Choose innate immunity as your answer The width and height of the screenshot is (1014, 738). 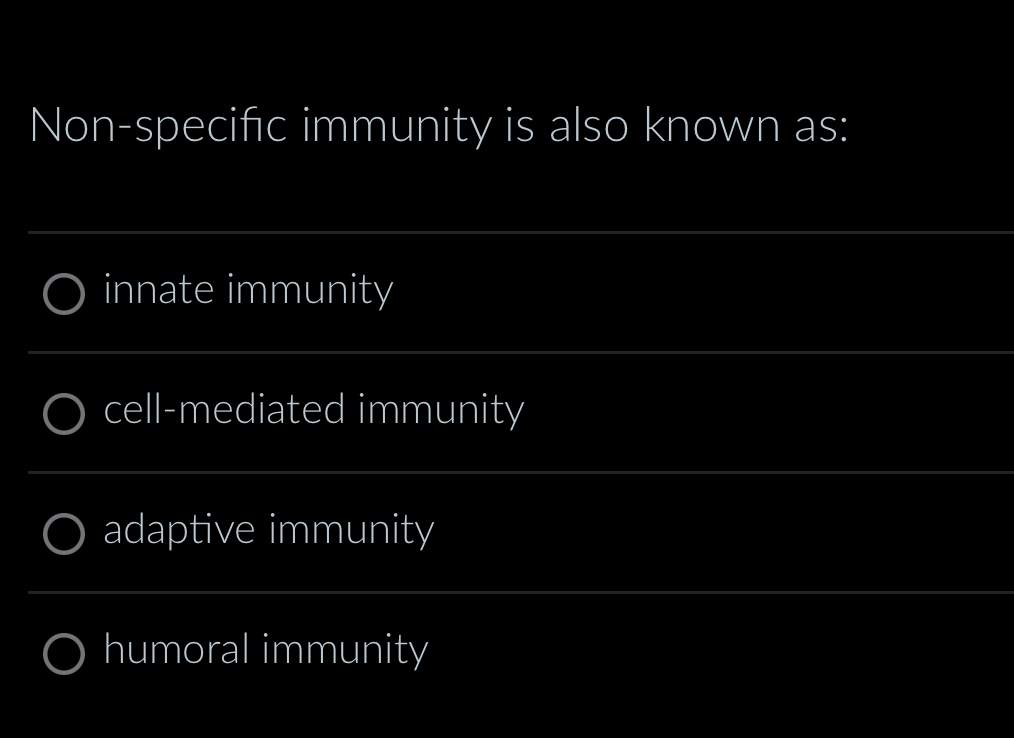click(x=249, y=292)
